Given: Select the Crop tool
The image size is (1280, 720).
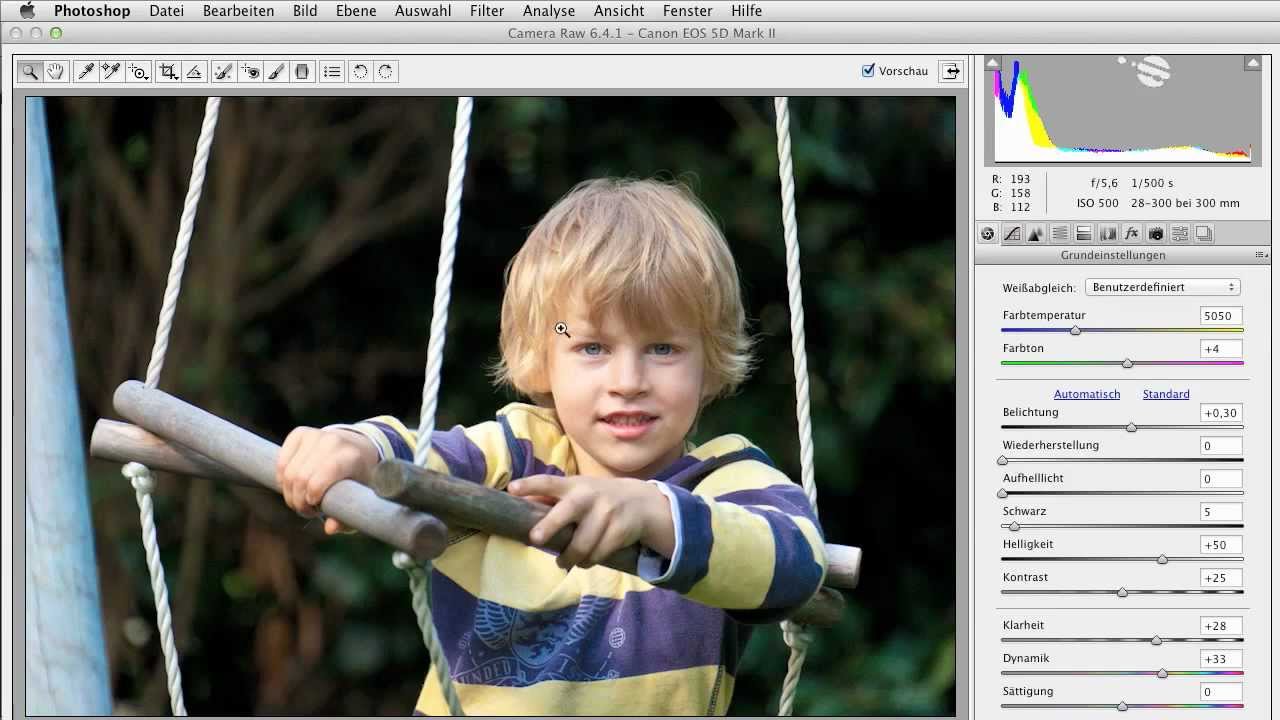Looking at the screenshot, I should 169,71.
